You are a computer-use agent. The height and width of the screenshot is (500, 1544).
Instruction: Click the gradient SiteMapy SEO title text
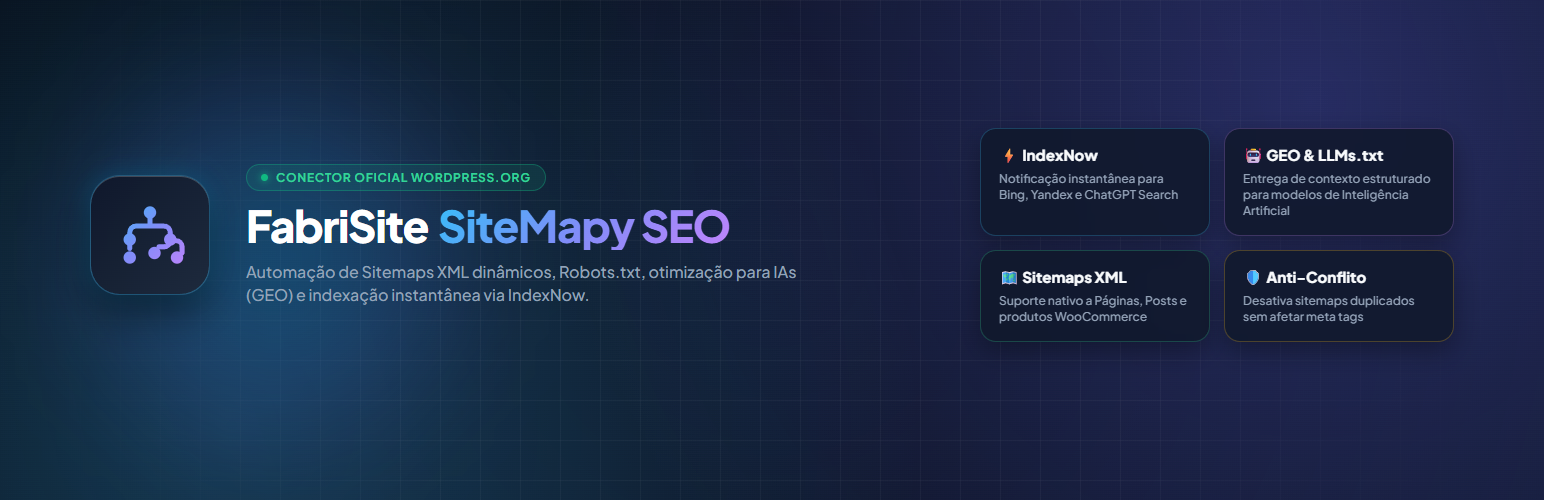point(585,229)
